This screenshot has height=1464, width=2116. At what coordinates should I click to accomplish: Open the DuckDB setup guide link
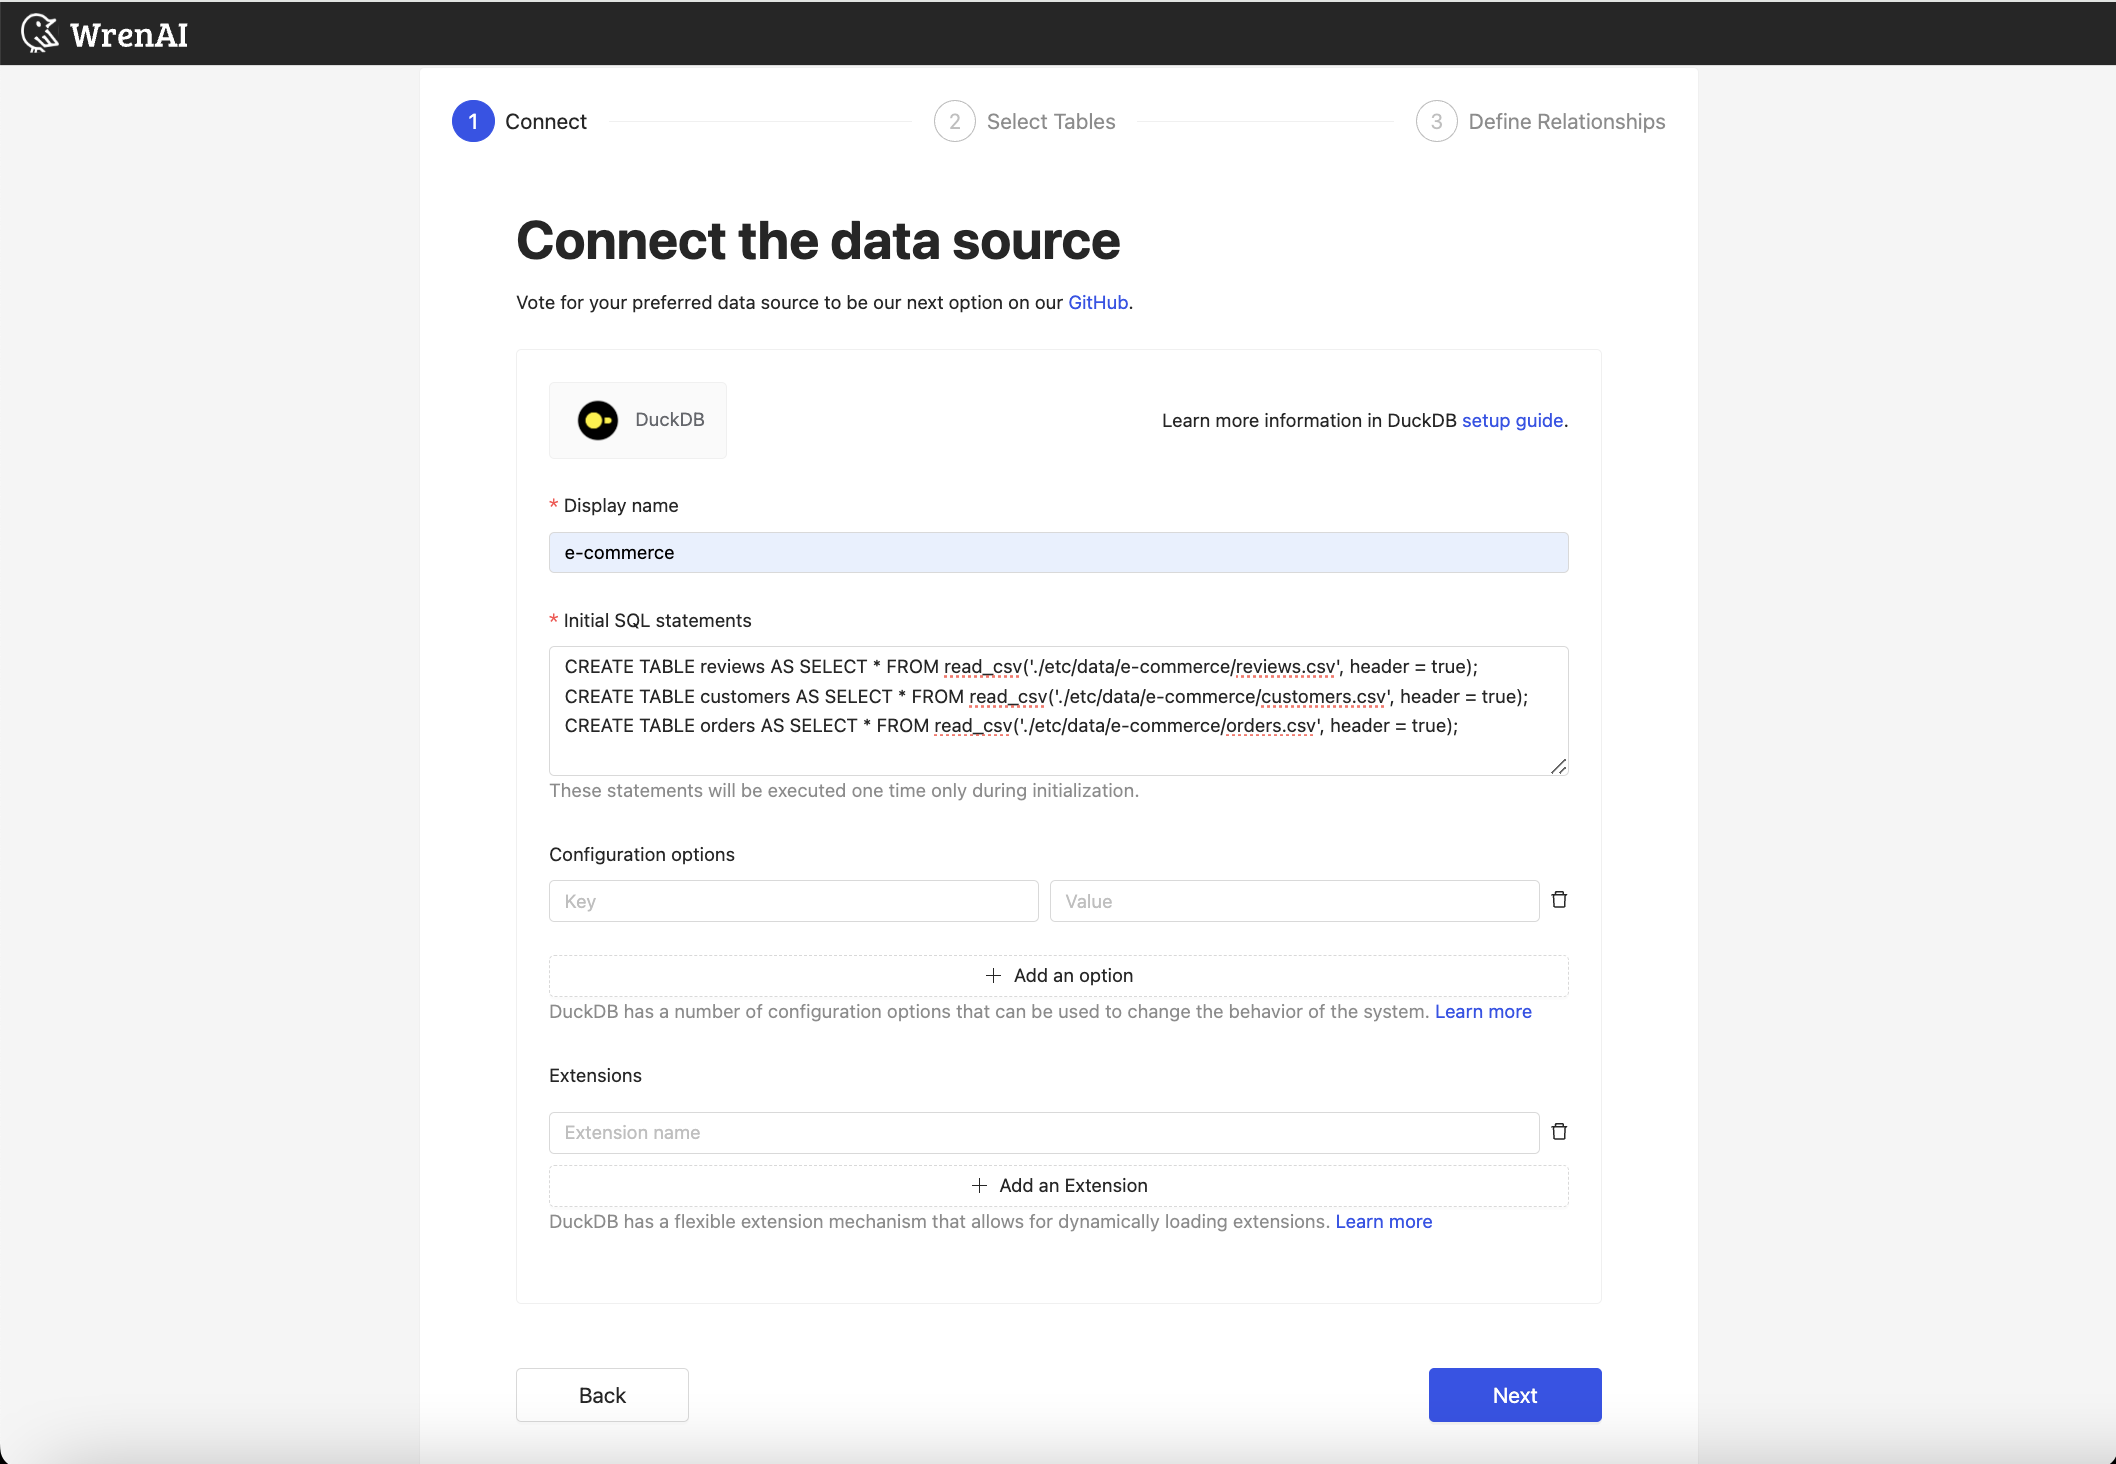pyautogui.click(x=1512, y=420)
